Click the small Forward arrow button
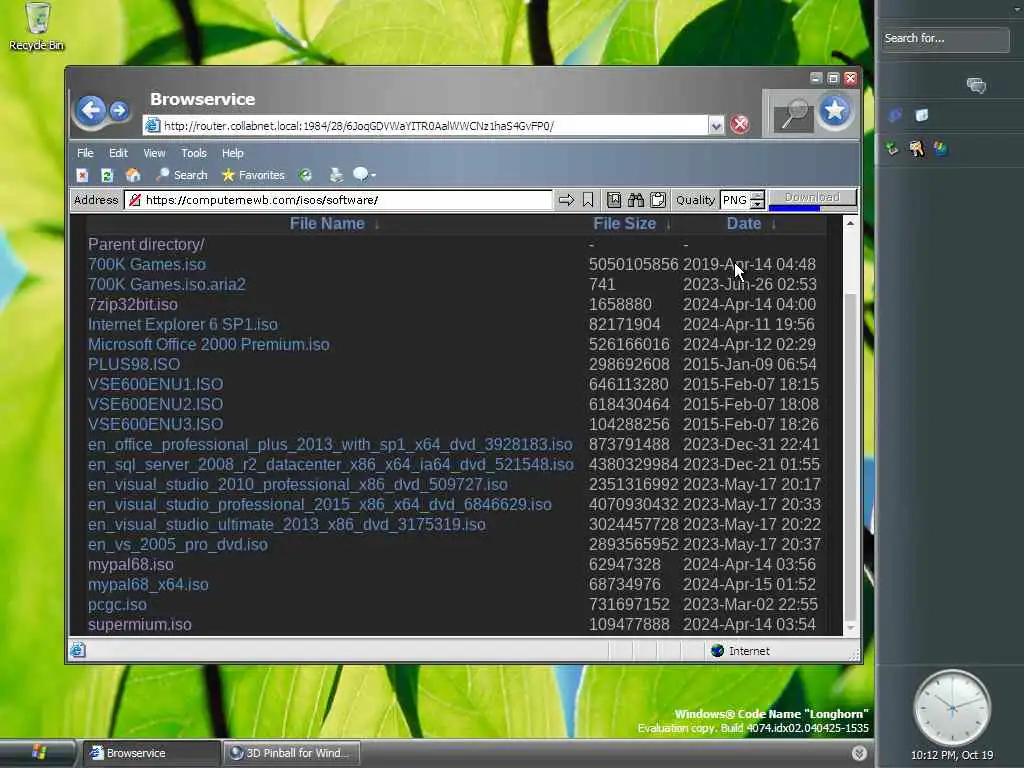The image size is (1024, 768). click(x=119, y=110)
